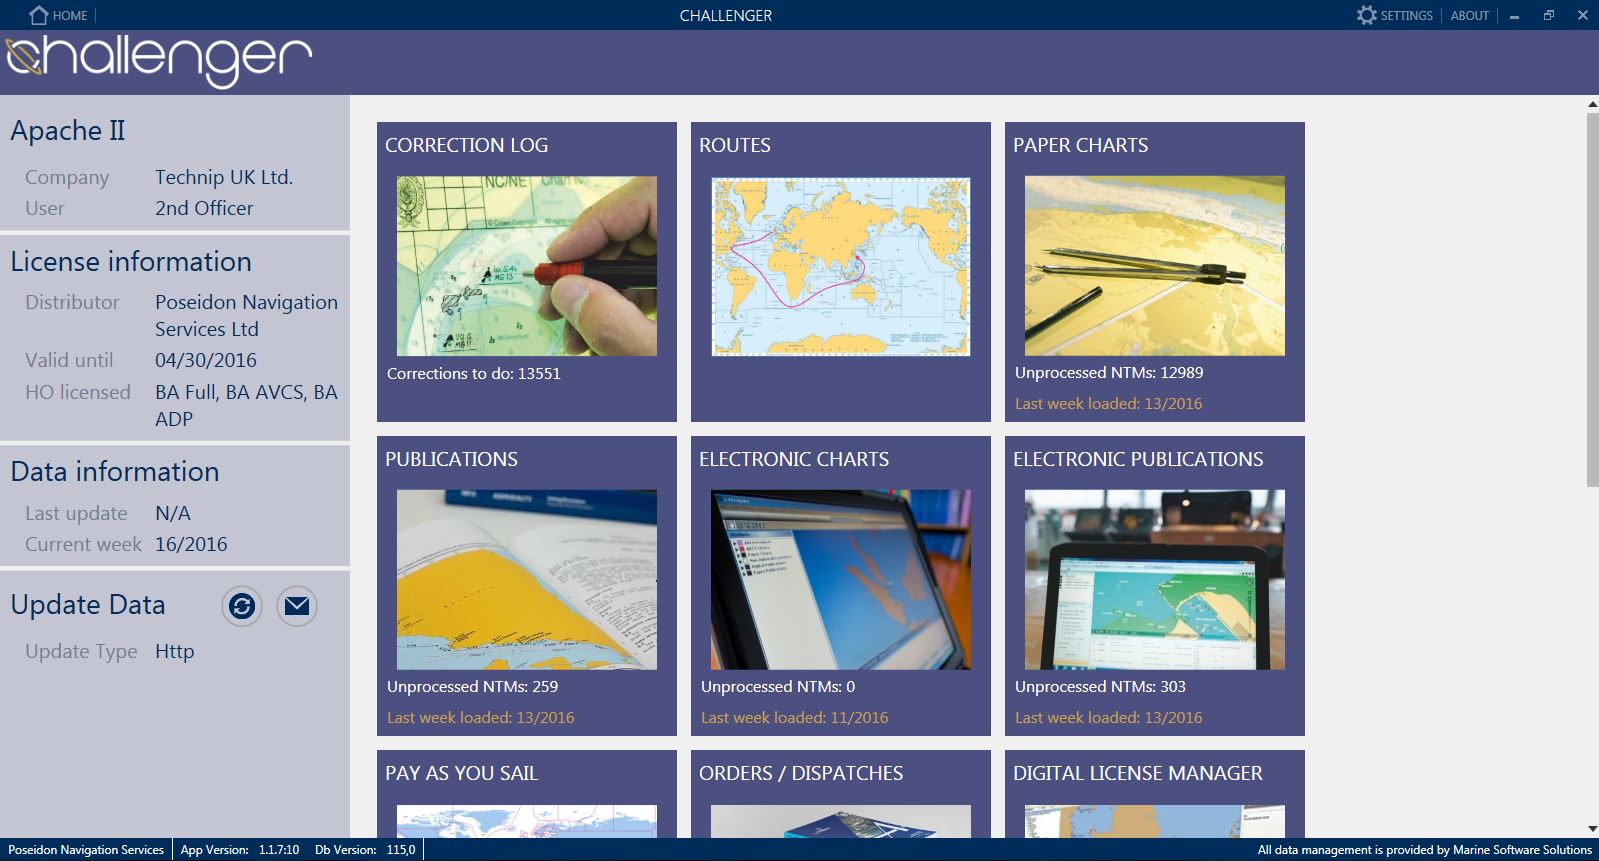This screenshot has height=861, width=1599.
Task: Click status bar App Version '1.1.7:10'
Action: pos(279,850)
